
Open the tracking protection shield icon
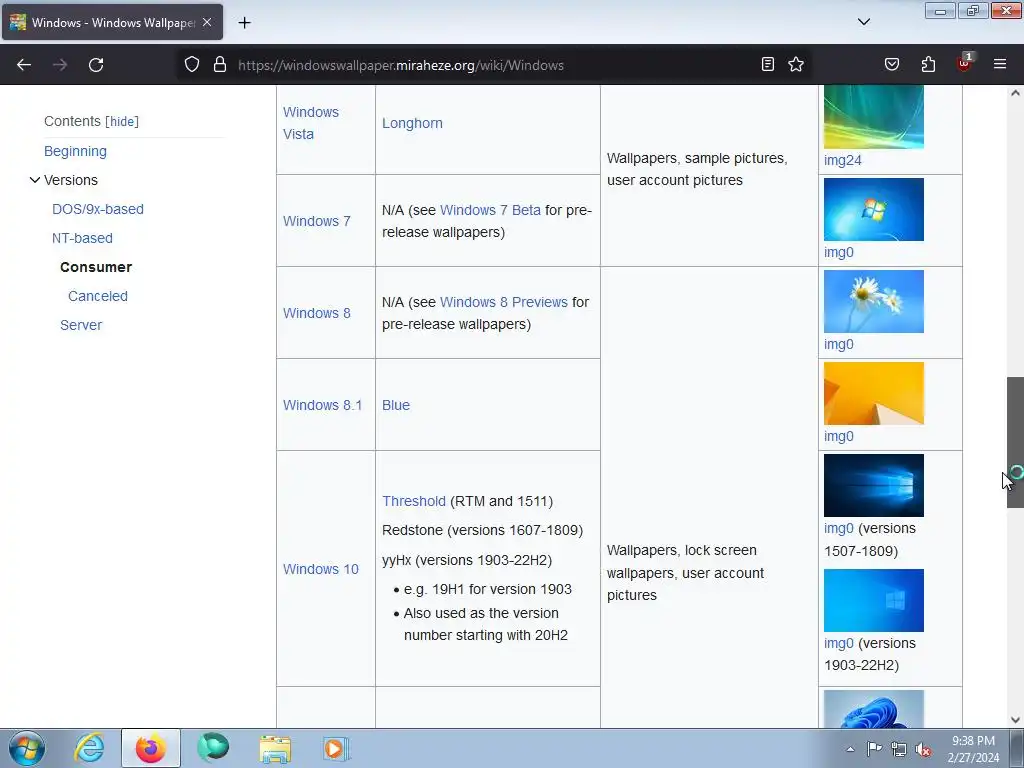click(191, 65)
